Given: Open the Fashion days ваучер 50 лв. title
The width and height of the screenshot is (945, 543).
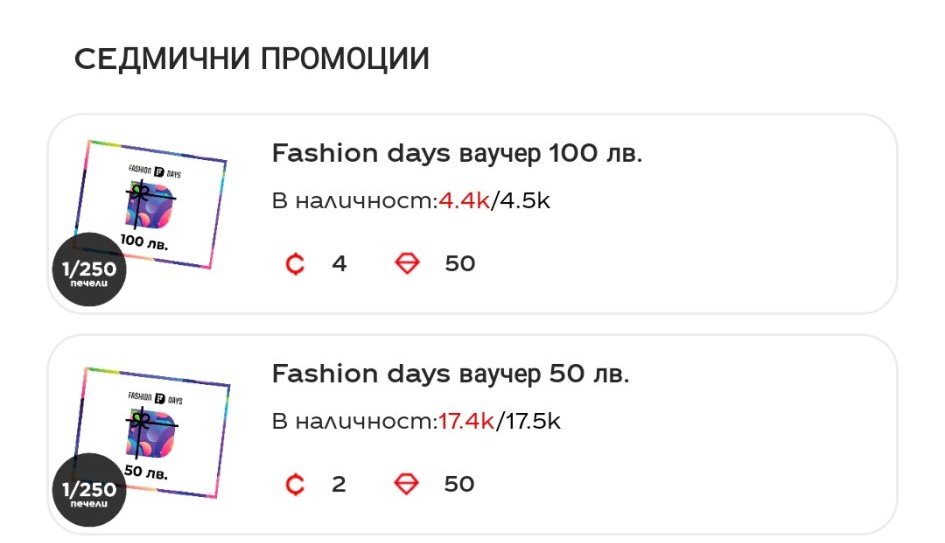Looking at the screenshot, I should [x=450, y=374].
